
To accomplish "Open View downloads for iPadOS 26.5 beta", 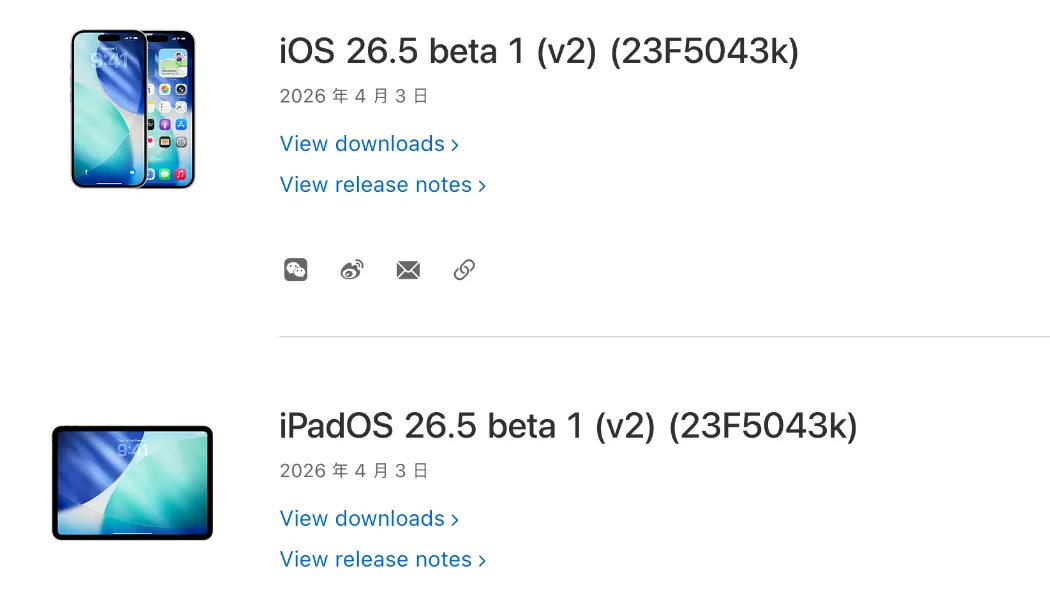I will 362,519.
